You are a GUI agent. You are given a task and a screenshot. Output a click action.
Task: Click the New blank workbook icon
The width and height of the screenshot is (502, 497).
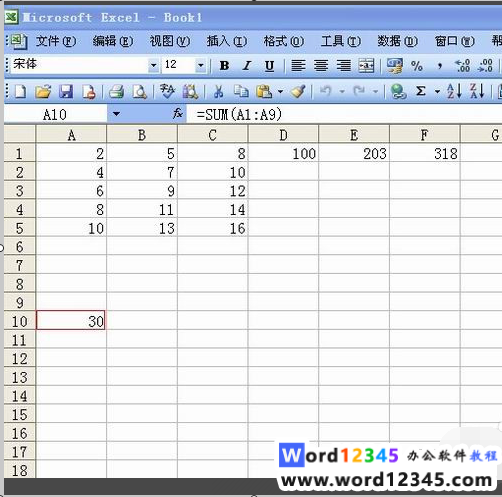[x=20, y=91]
